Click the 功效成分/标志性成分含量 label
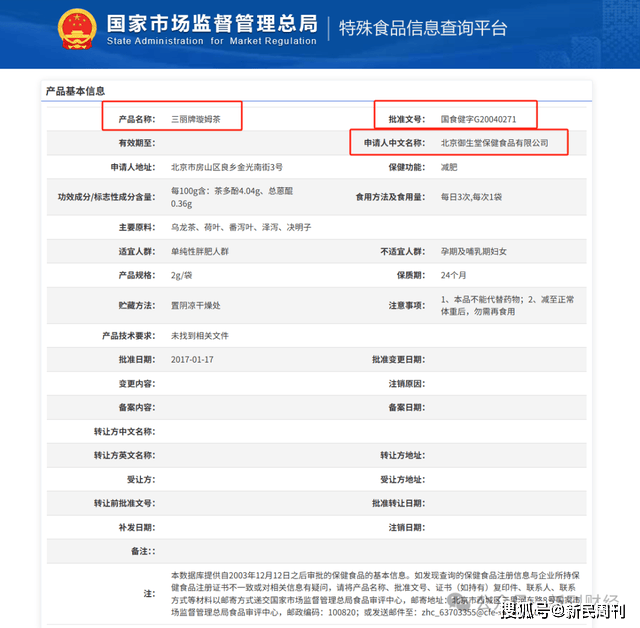The image size is (640, 628). [107, 197]
